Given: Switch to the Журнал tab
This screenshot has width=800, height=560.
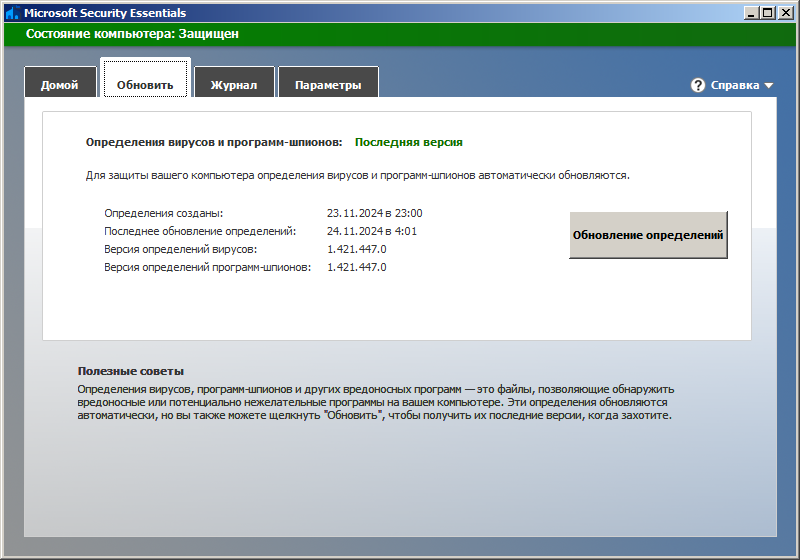Looking at the screenshot, I should [234, 82].
